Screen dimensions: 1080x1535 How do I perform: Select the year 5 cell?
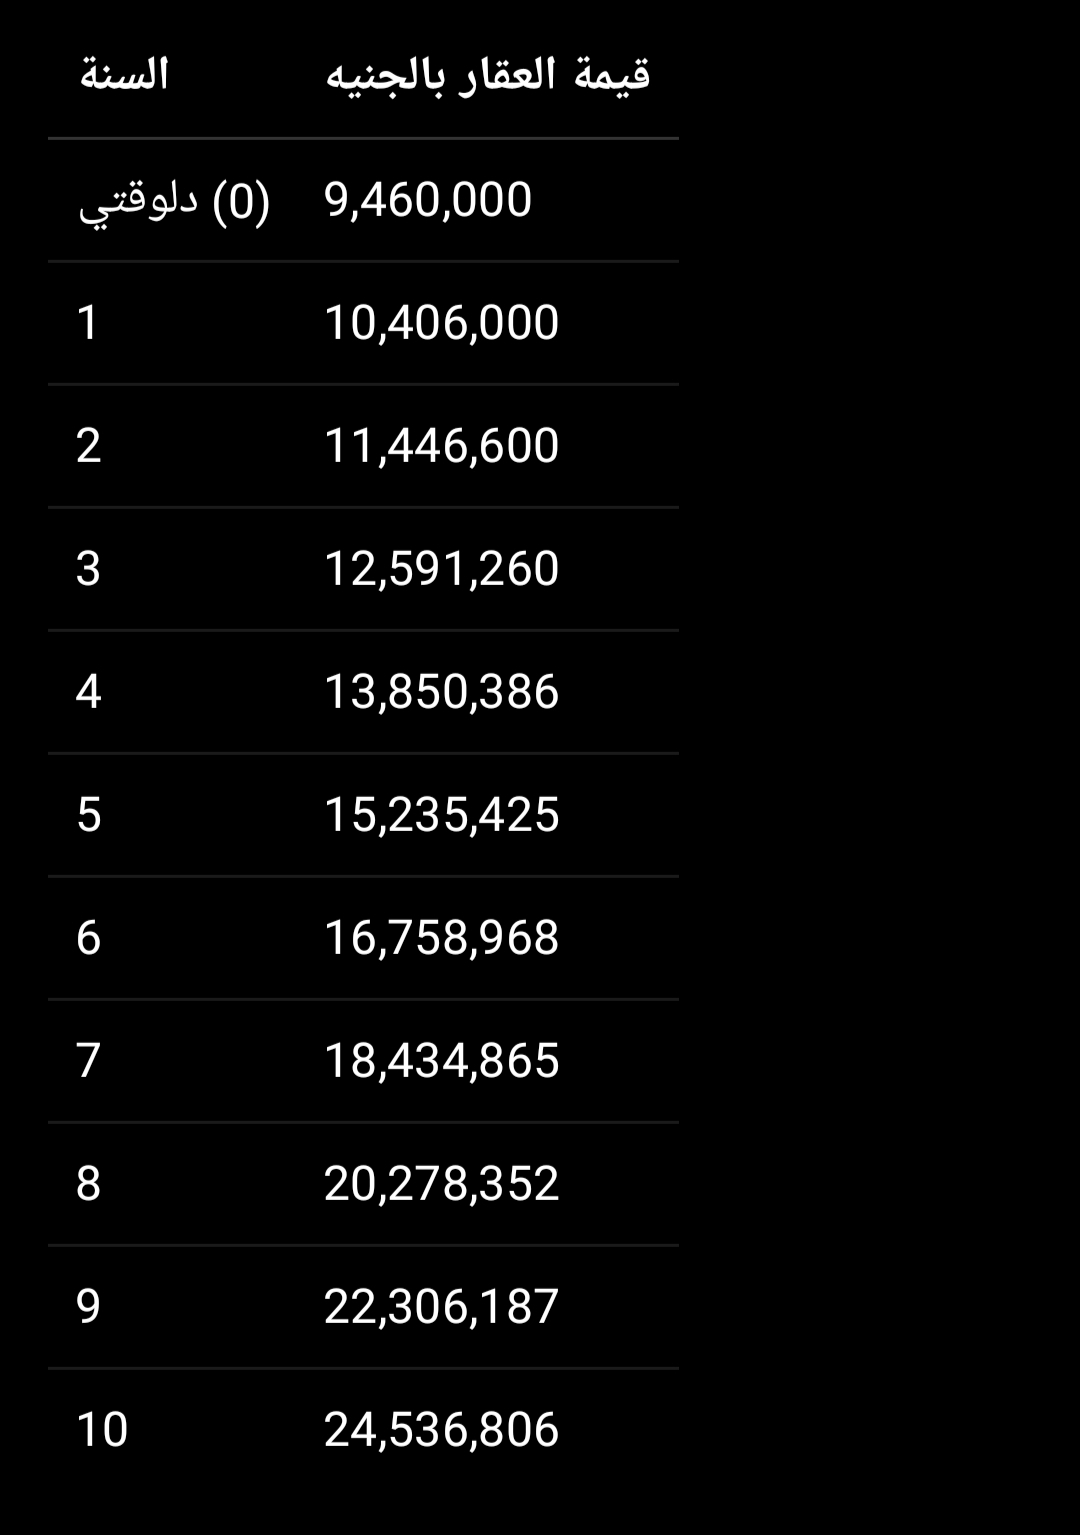pos(88,815)
